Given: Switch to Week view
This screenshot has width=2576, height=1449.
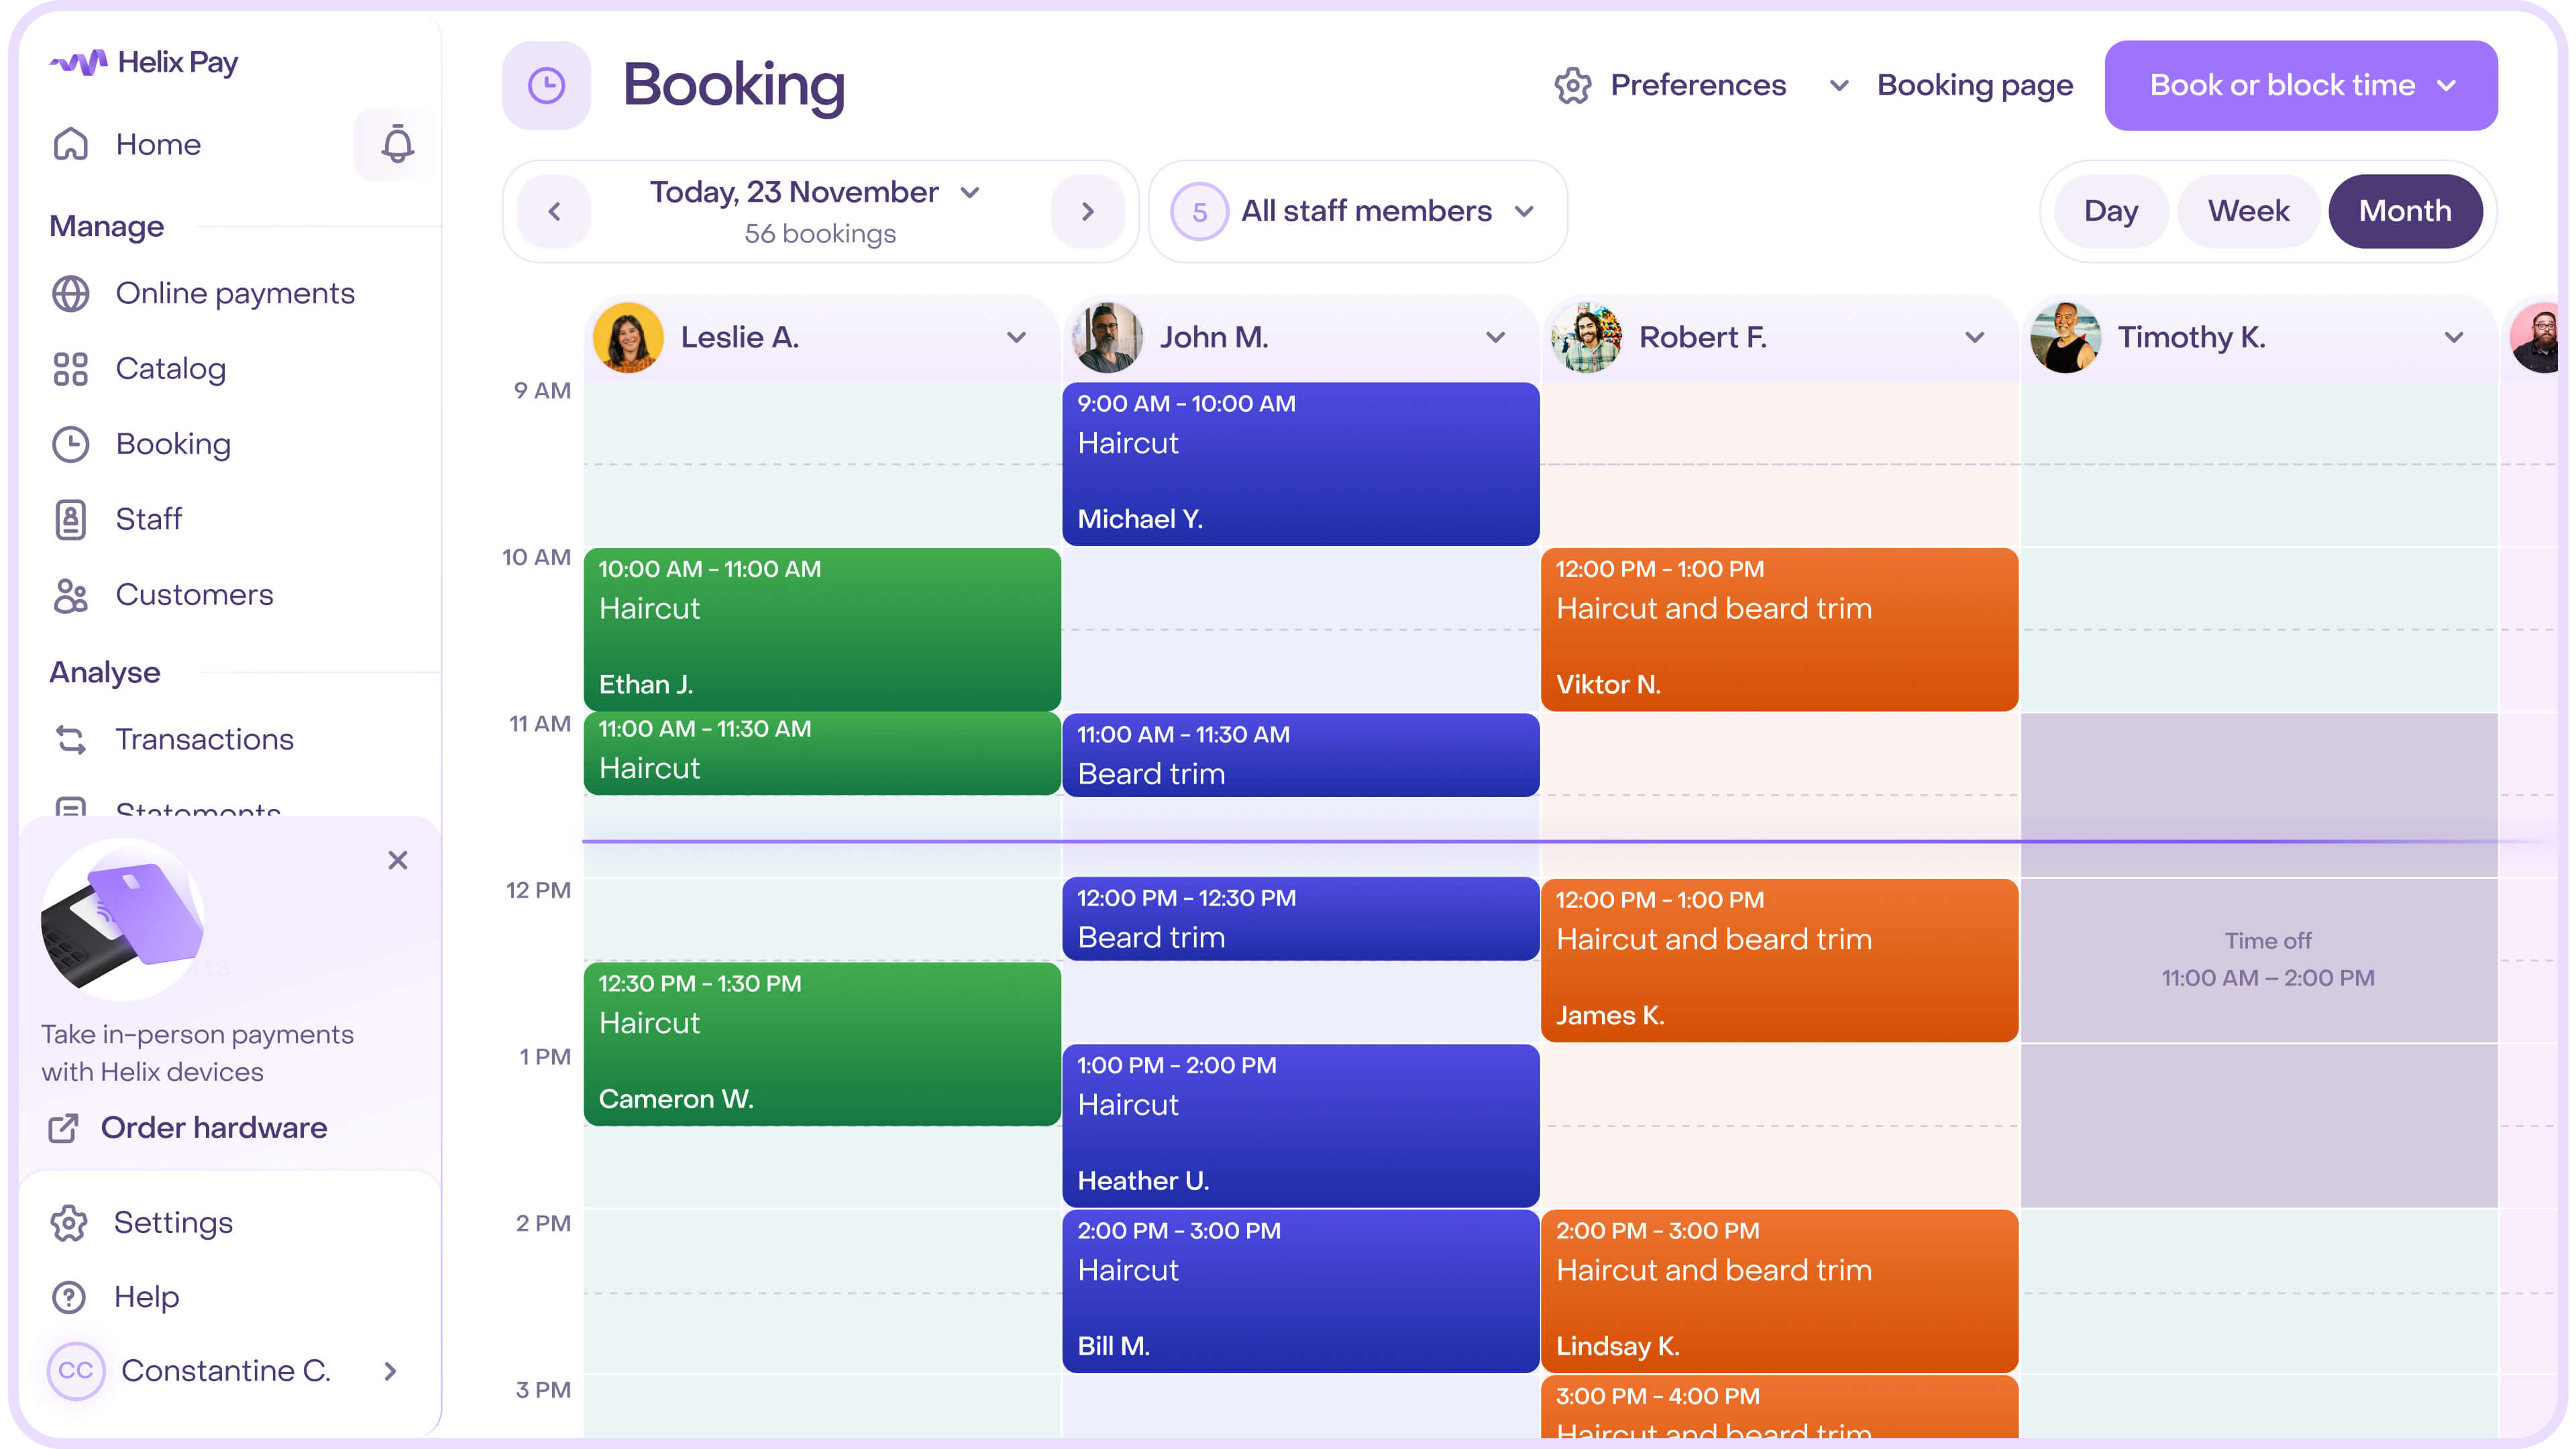Looking at the screenshot, I should [x=2248, y=211].
